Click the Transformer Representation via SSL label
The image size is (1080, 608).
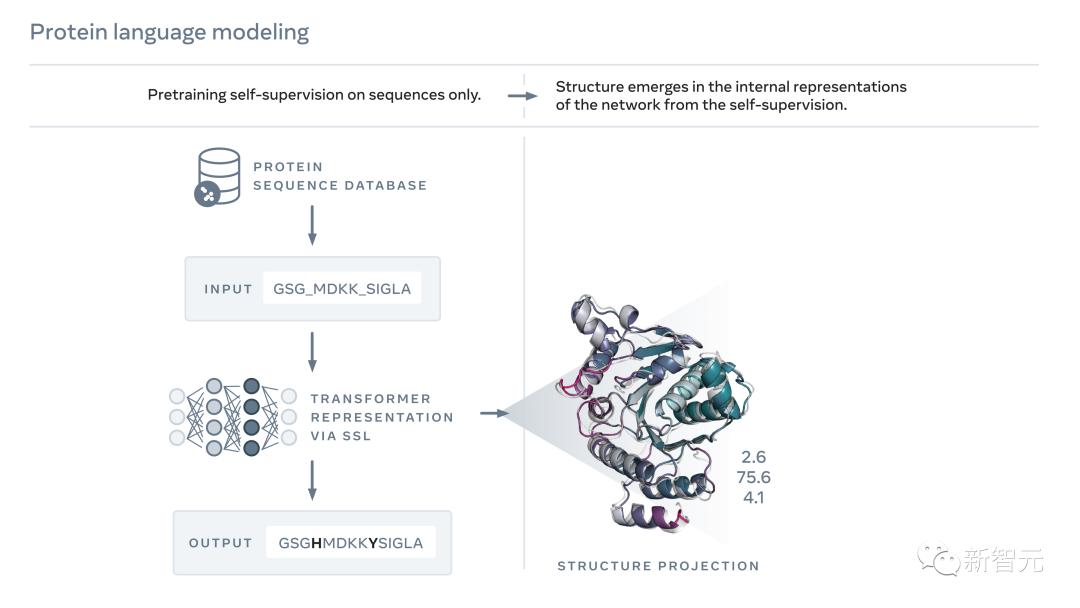tap(381, 417)
